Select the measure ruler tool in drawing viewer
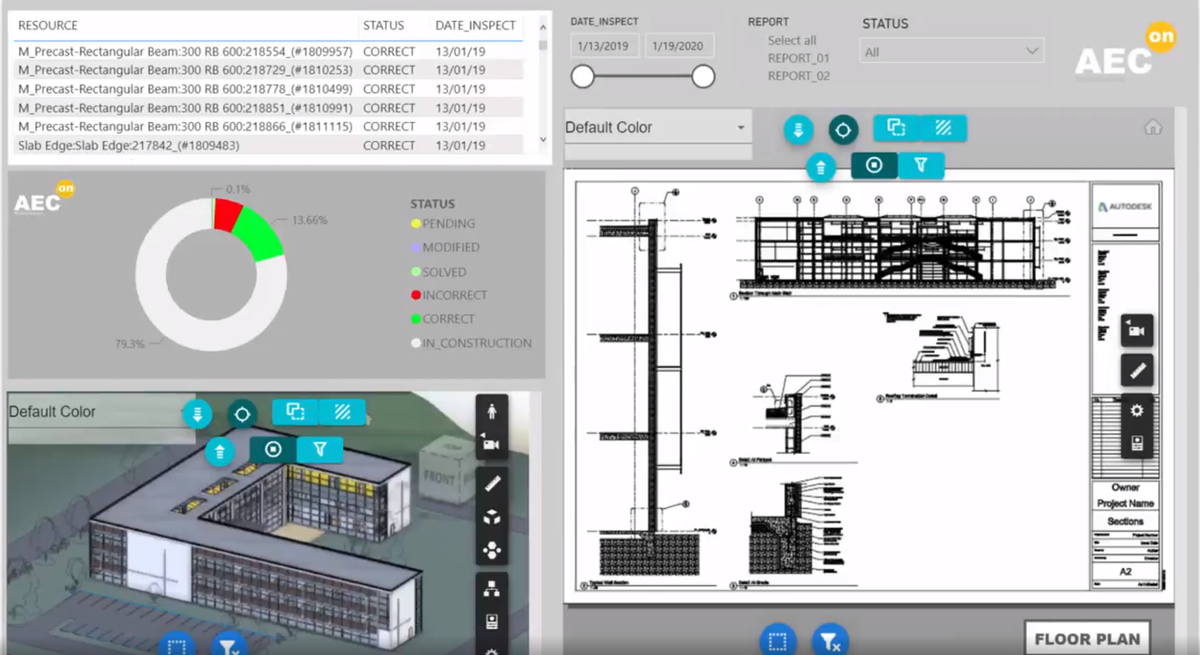 pos(1136,370)
